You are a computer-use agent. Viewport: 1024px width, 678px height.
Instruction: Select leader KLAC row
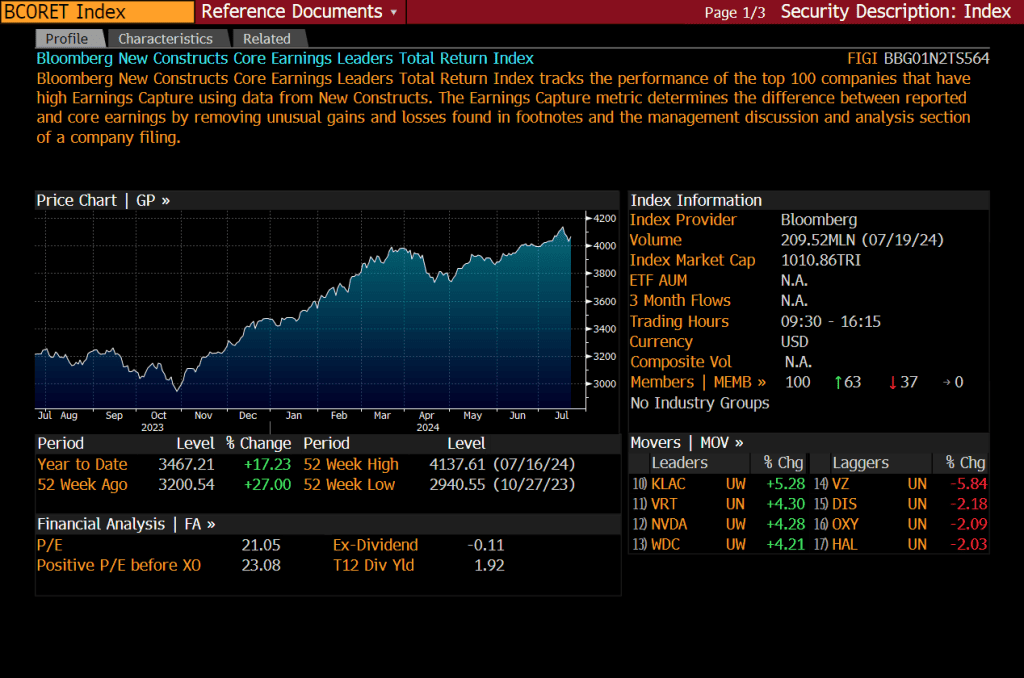(718, 484)
